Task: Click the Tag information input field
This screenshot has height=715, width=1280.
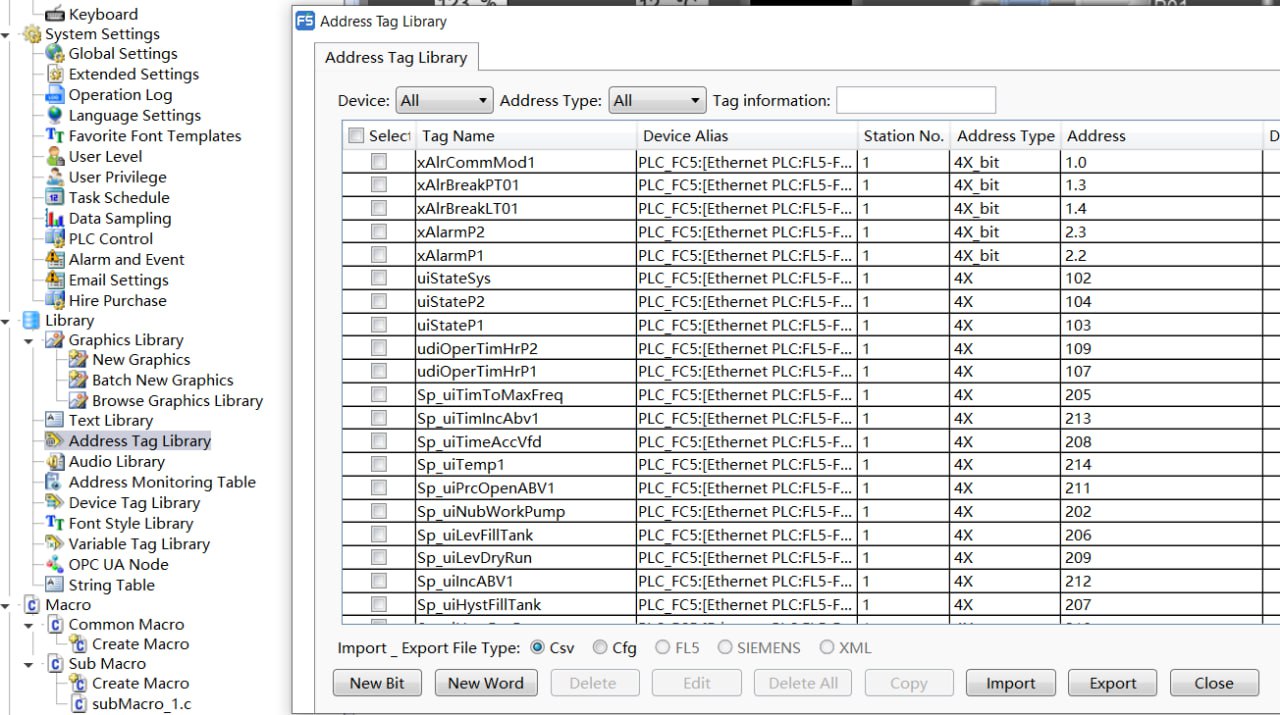Action: tap(915, 101)
